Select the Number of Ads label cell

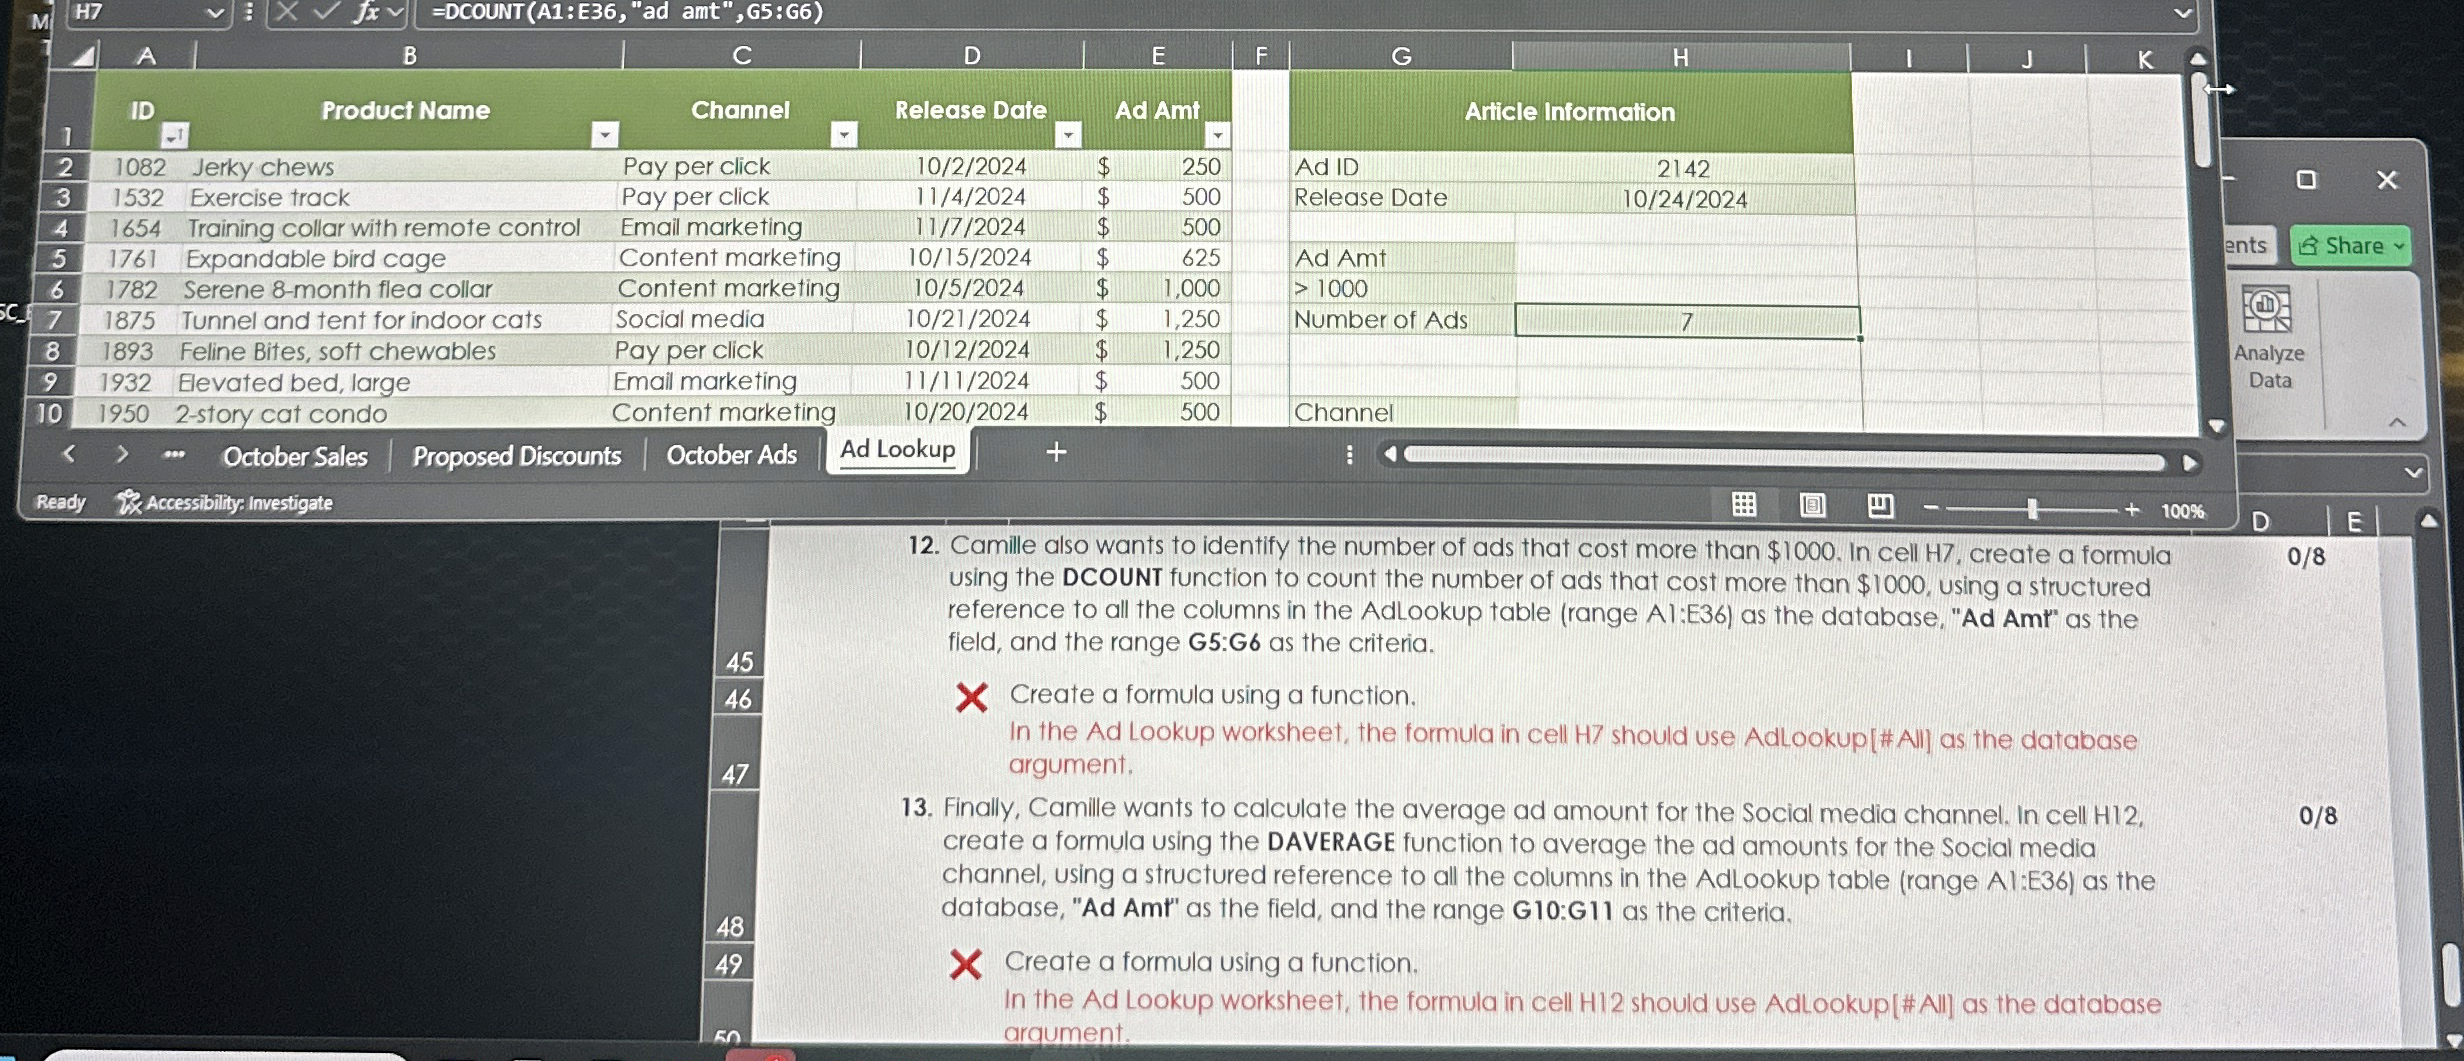point(1402,320)
